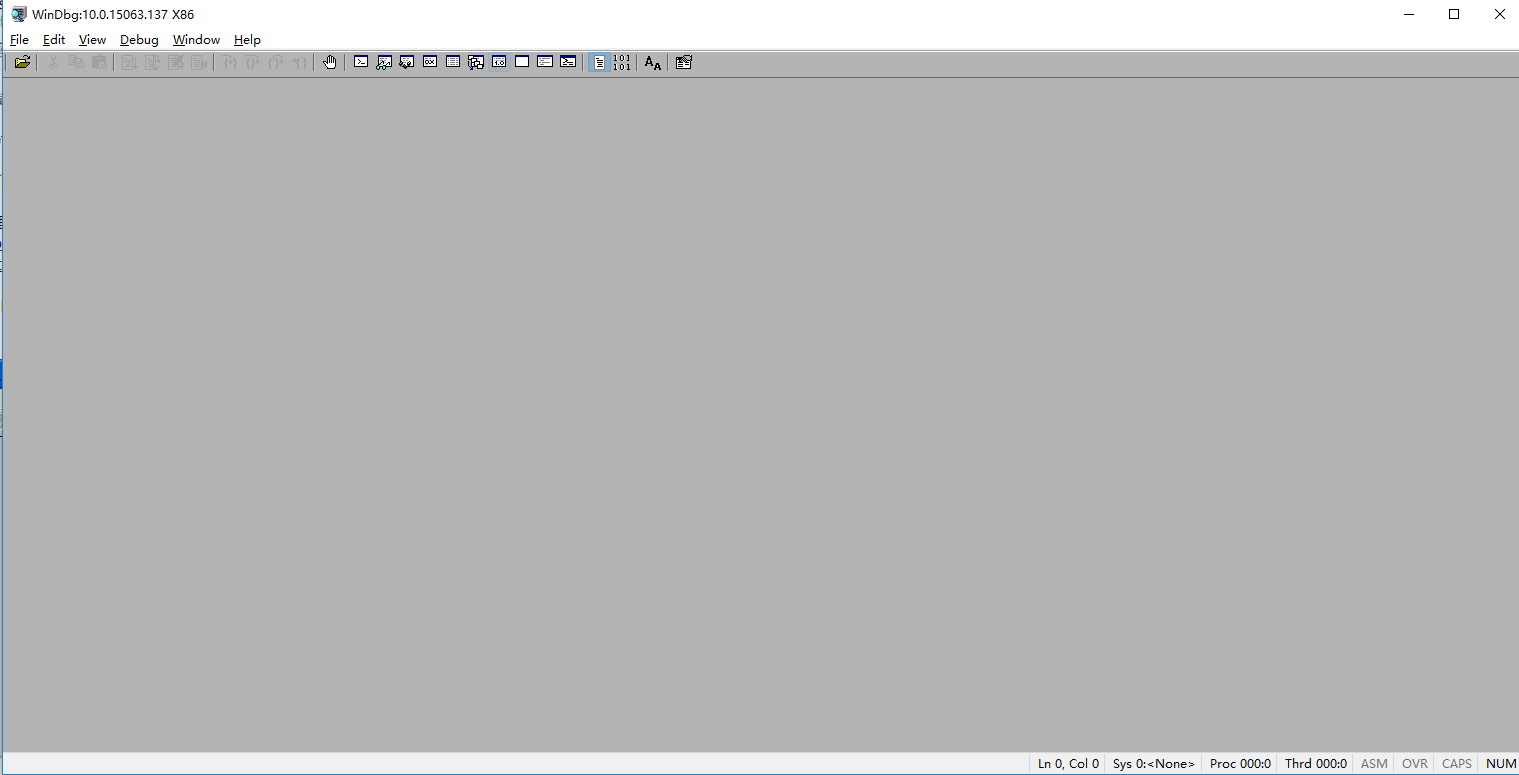The image size is (1519, 775).
Task: Open the Watch window
Action: 384,62
